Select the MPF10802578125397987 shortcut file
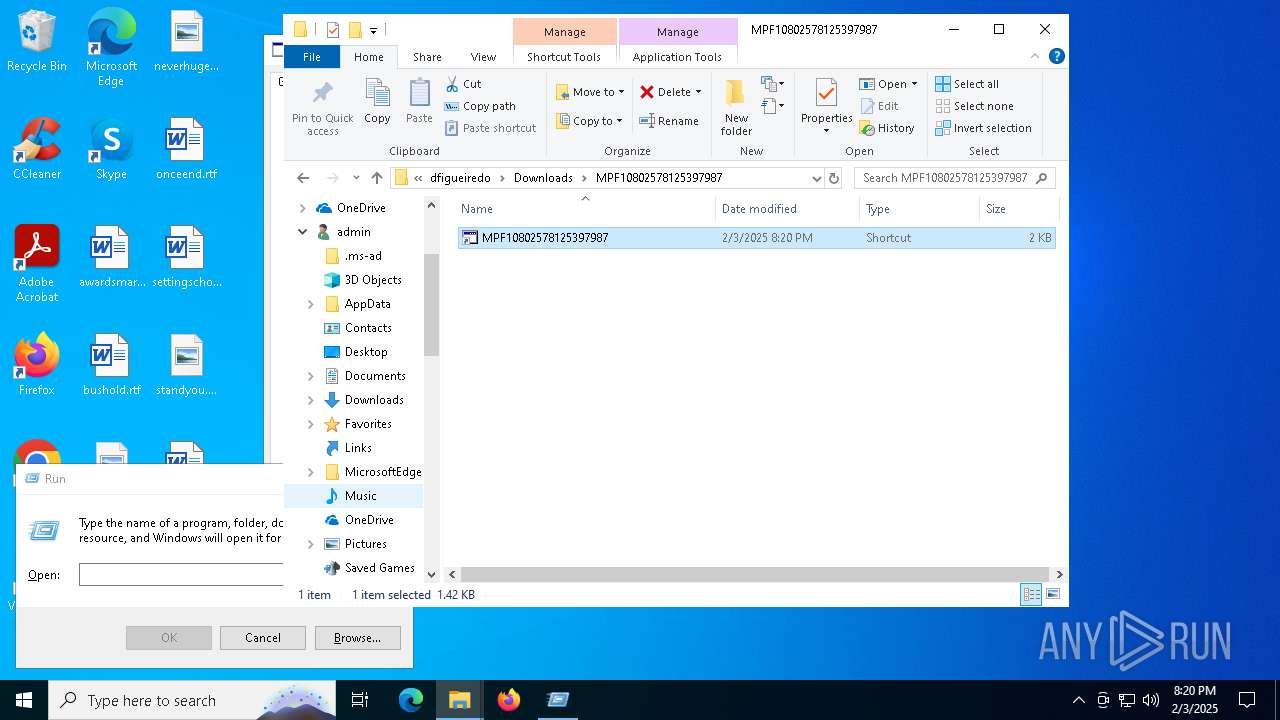 tap(756, 238)
